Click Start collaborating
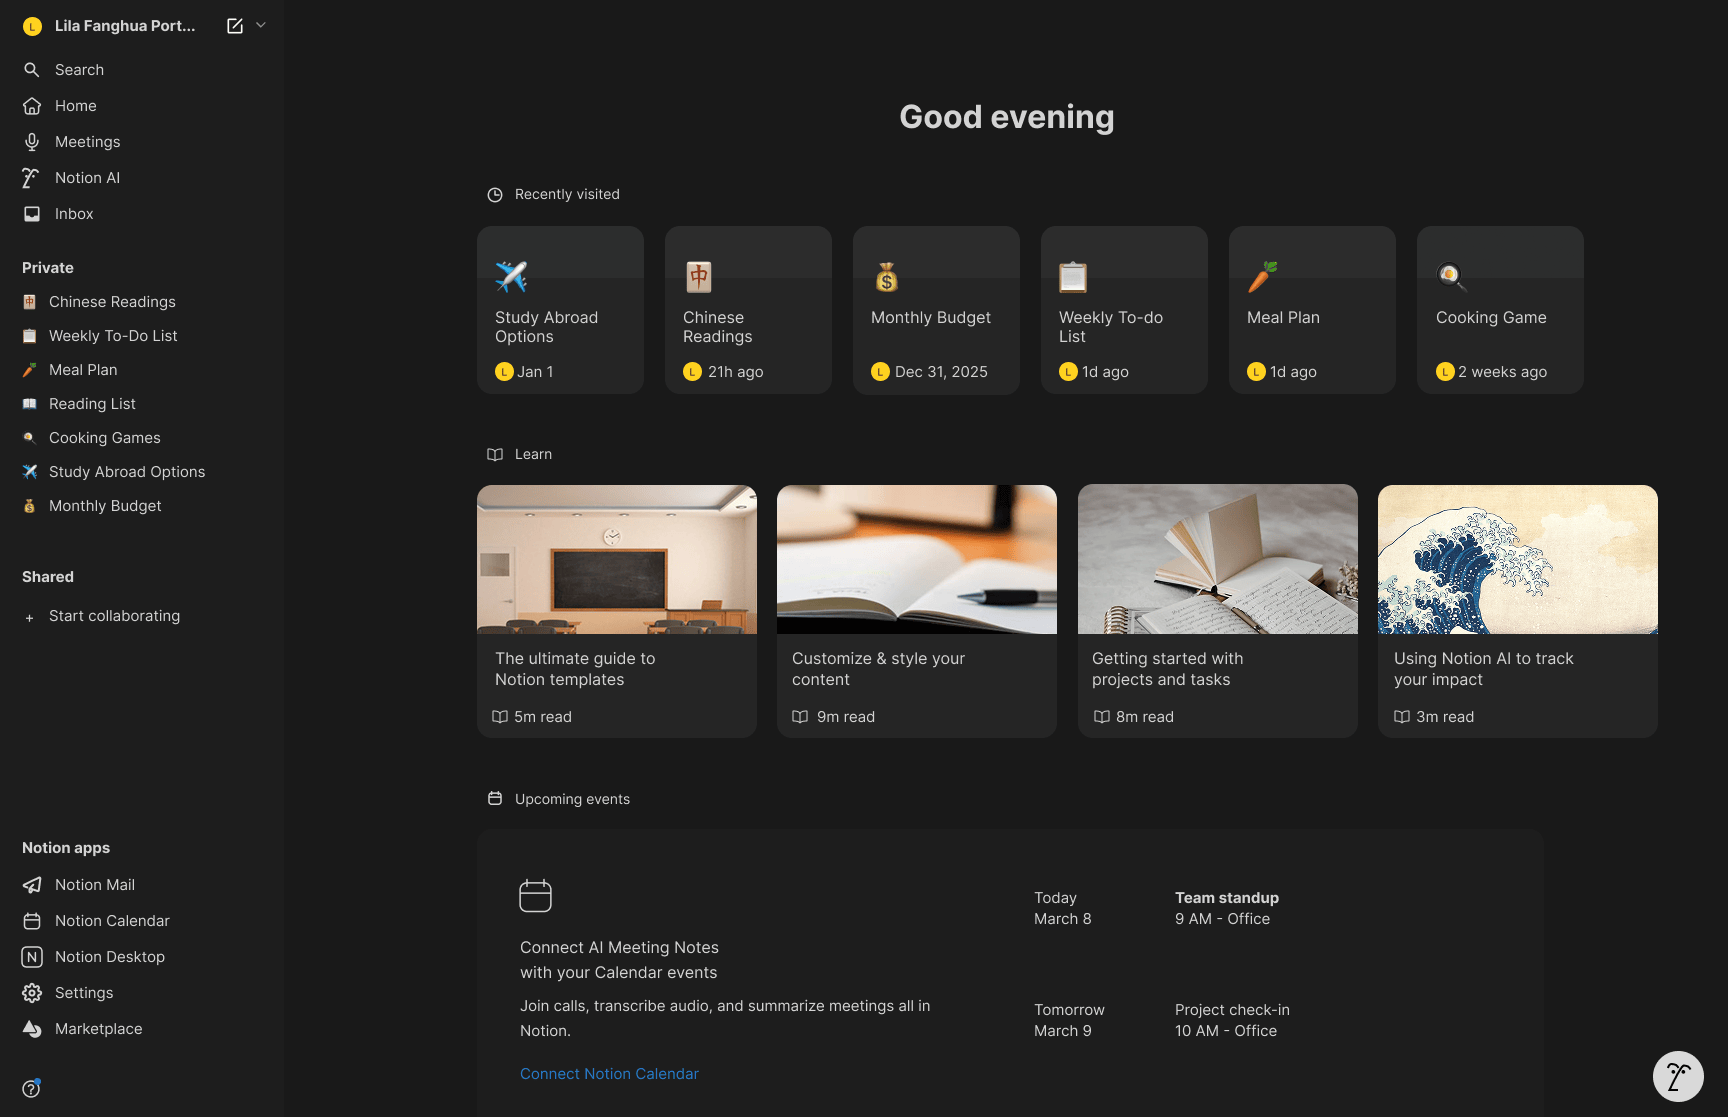The width and height of the screenshot is (1728, 1117). 115,616
